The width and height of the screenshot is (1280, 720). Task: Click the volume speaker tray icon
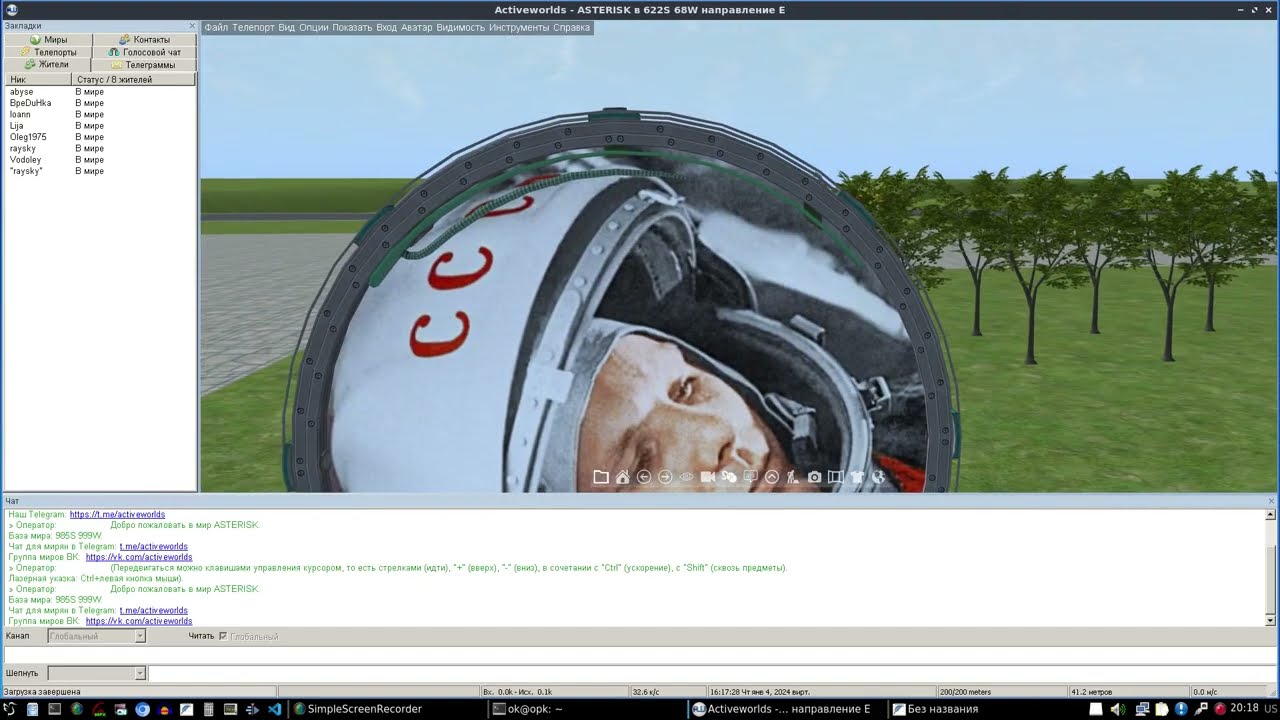(1118, 709)
